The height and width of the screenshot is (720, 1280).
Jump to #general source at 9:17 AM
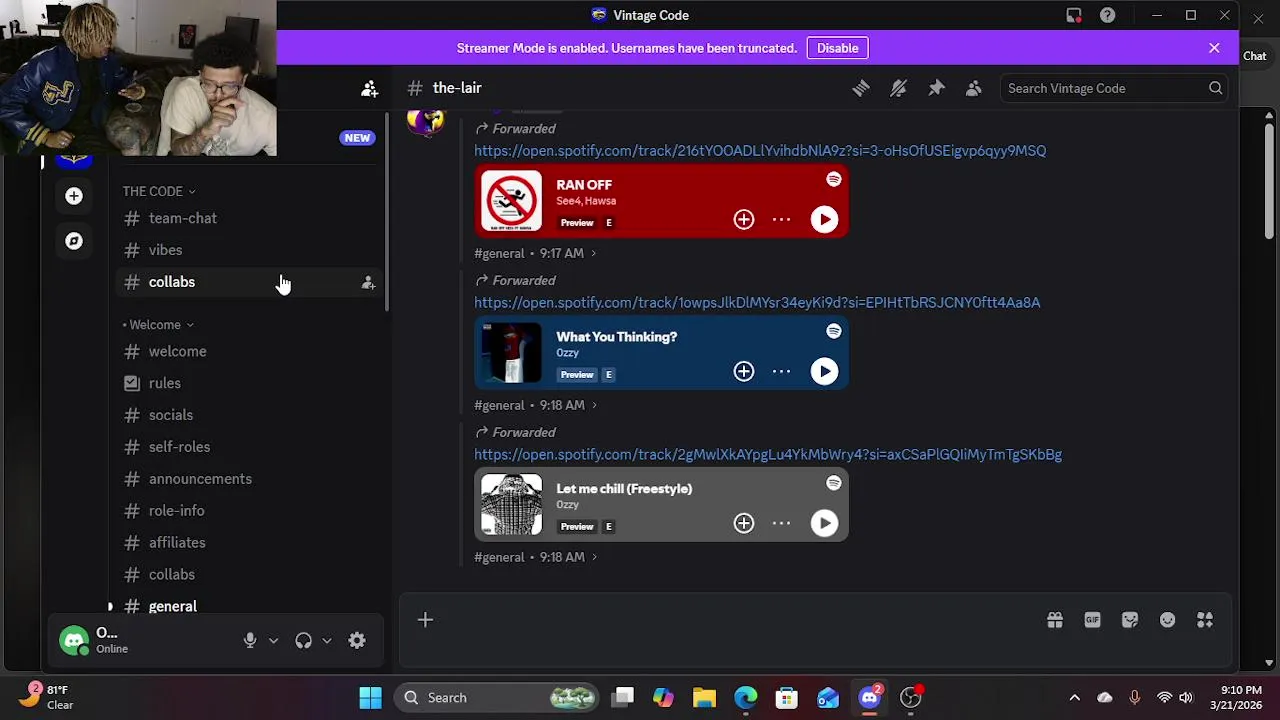pyautogui.click(x=535, y=254)
